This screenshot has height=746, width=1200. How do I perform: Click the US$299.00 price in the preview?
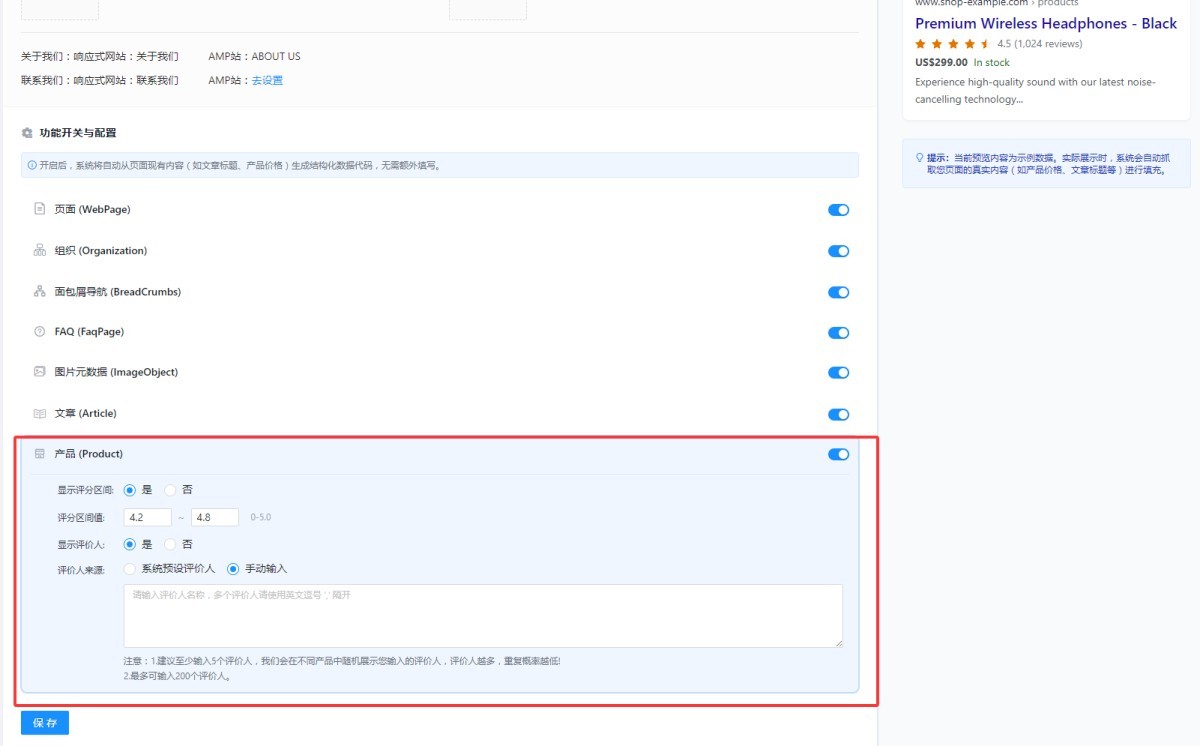click(941, 62)
